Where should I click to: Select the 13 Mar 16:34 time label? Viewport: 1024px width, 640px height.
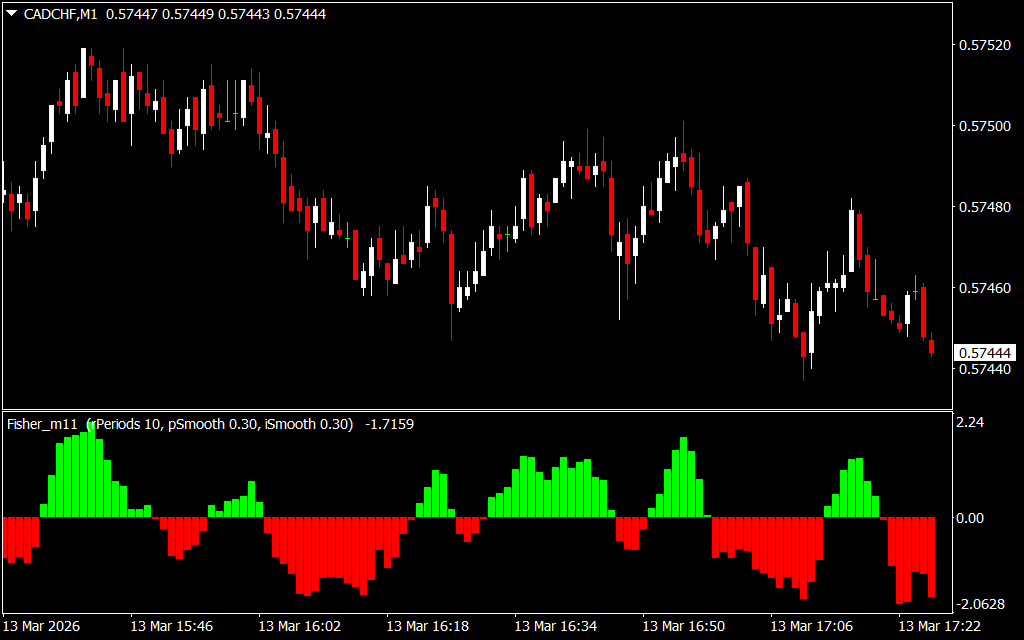click(x=556, y=626)
